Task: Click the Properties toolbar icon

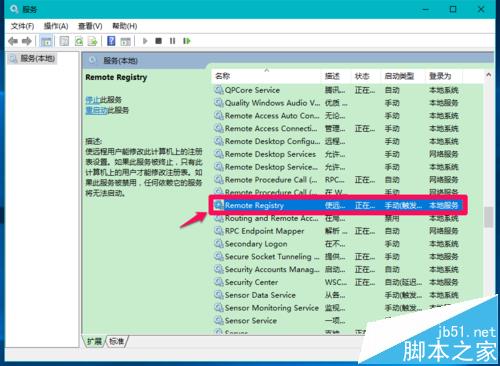Action: tap(64, 41)
